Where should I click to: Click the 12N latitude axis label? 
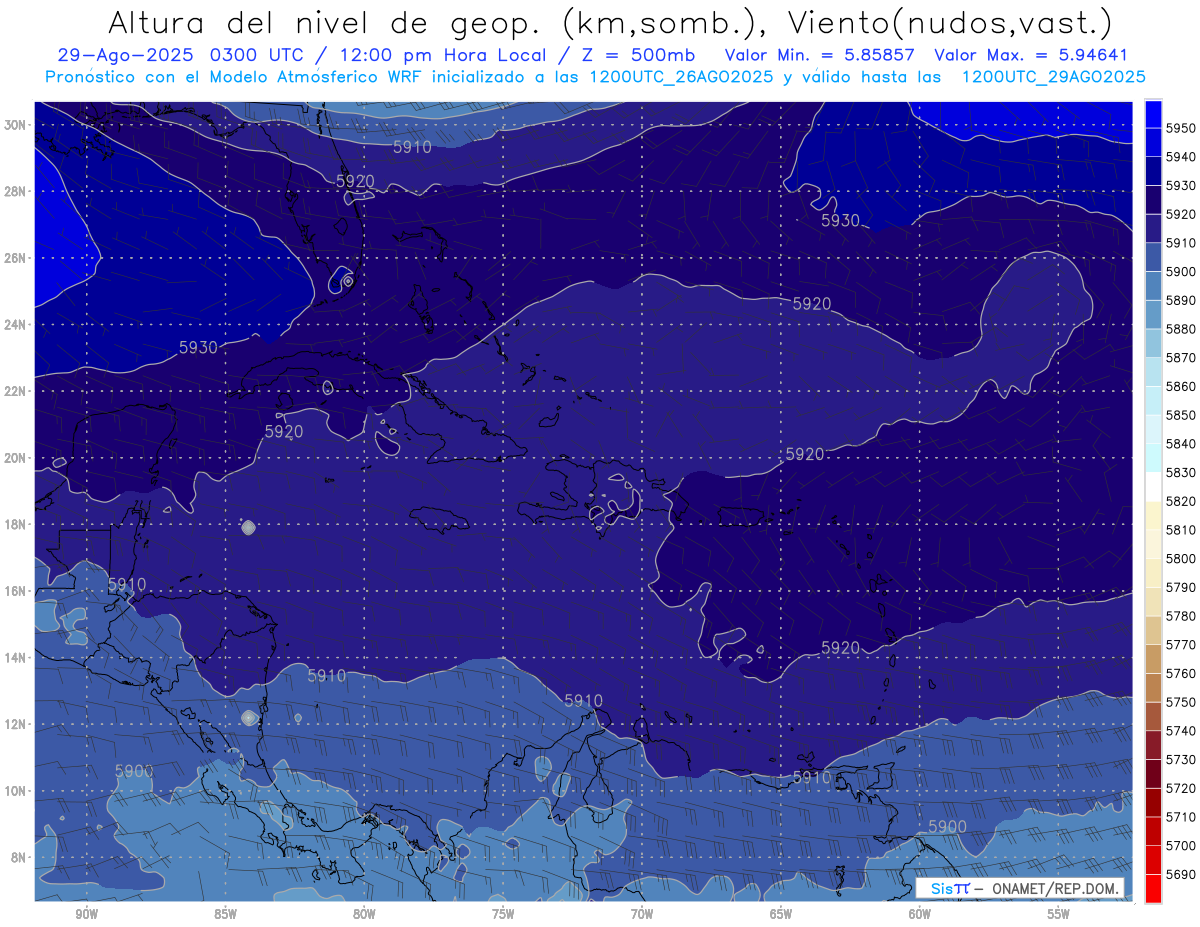point(15,724)
